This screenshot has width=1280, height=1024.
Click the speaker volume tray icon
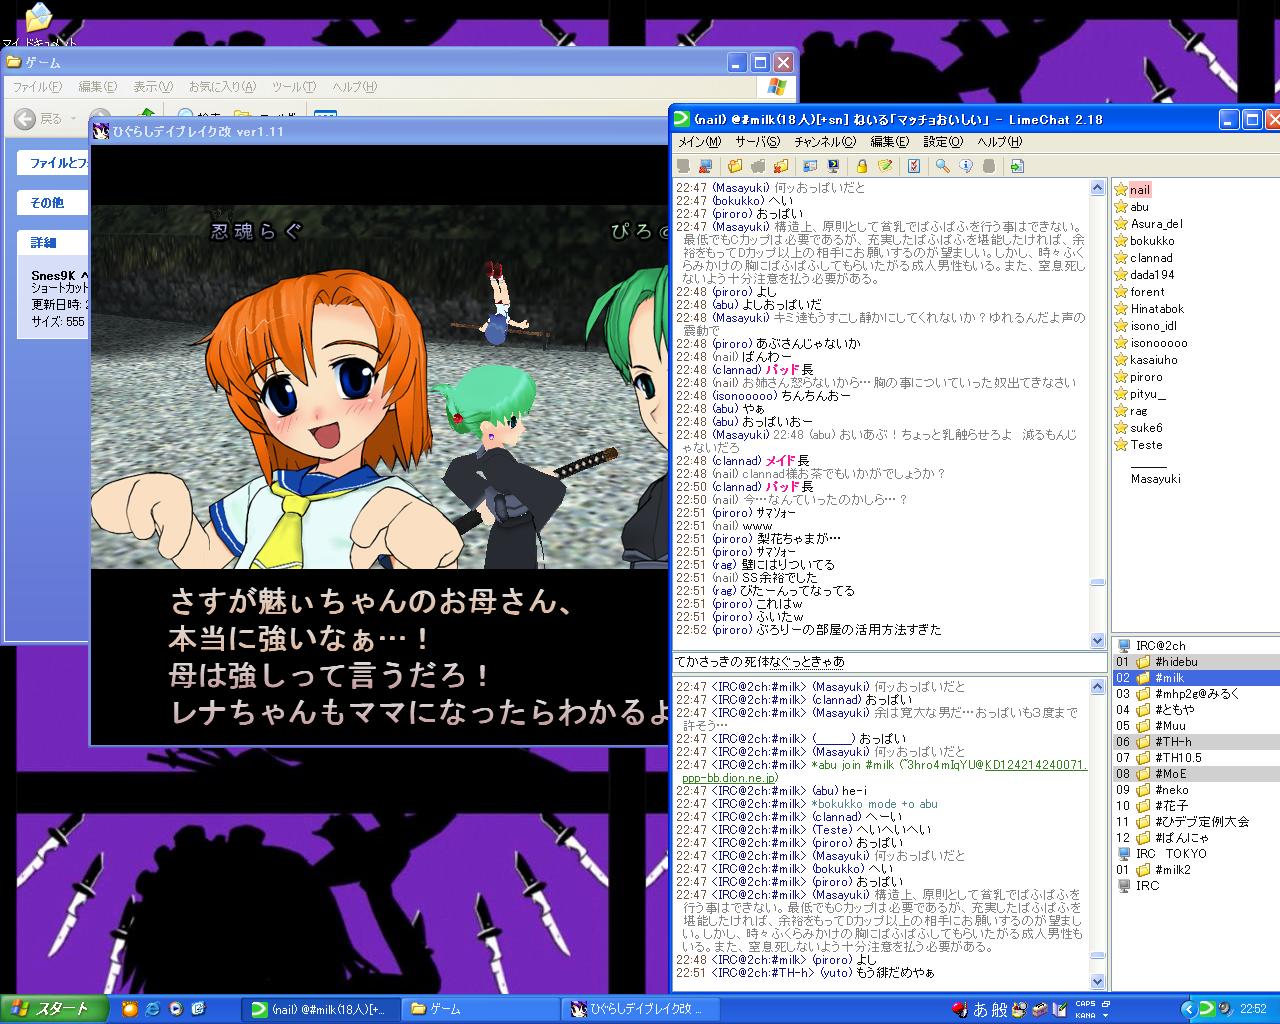[x=1227, y=1008]
